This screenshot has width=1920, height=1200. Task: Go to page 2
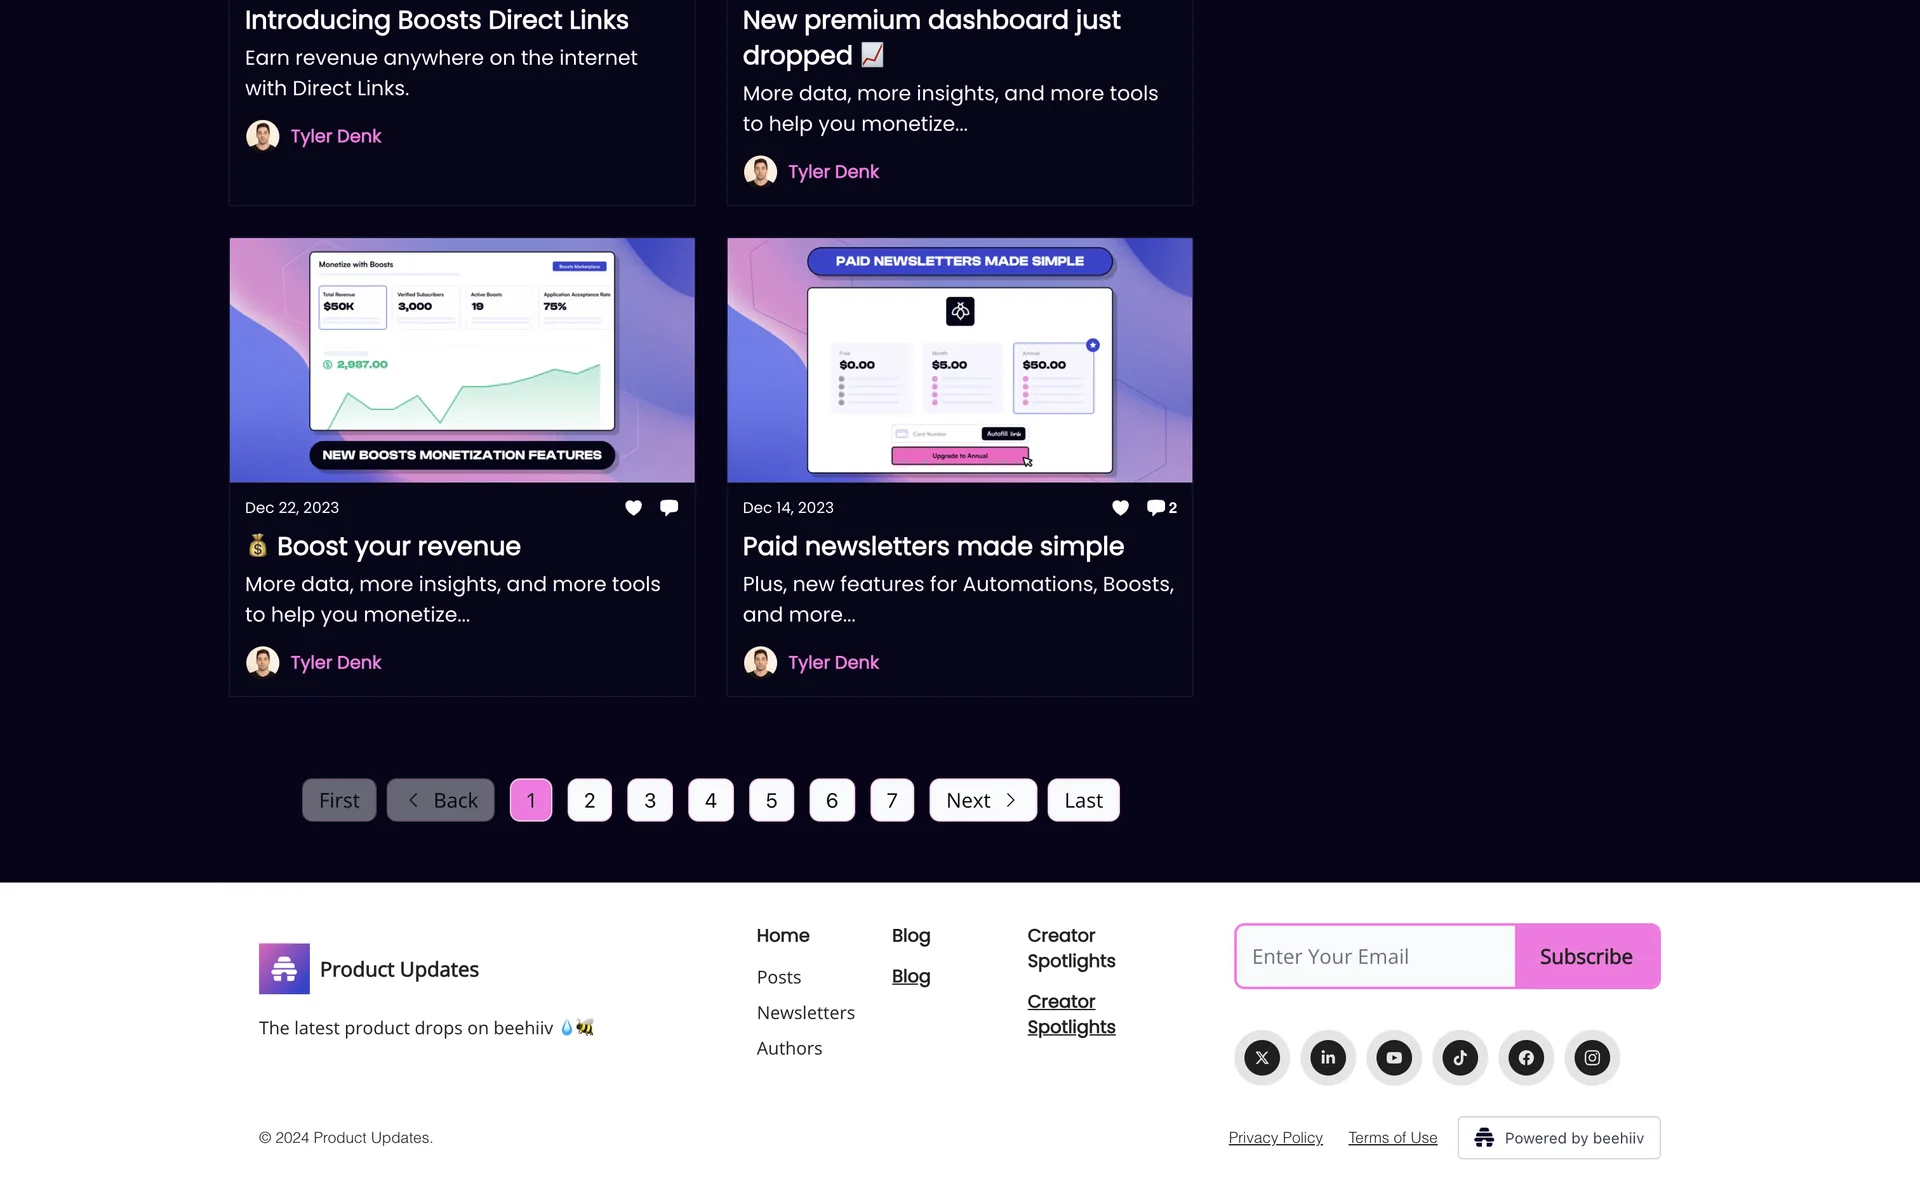click(x=589, y=800)
